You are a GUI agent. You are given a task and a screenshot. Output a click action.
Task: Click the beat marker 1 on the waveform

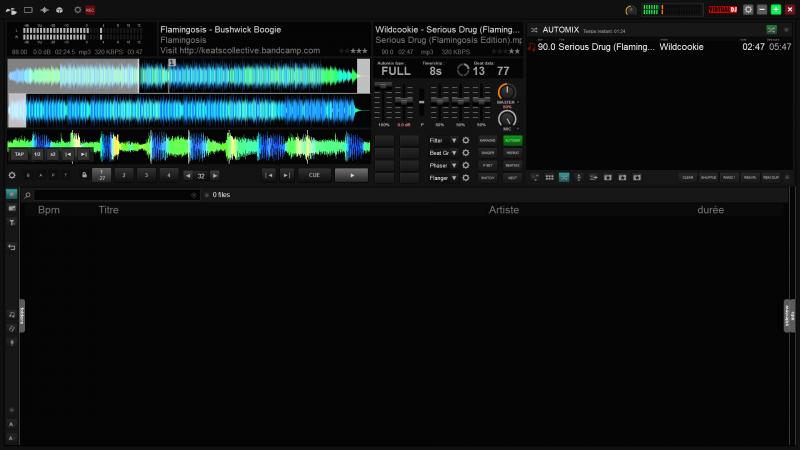pos(172,63)
